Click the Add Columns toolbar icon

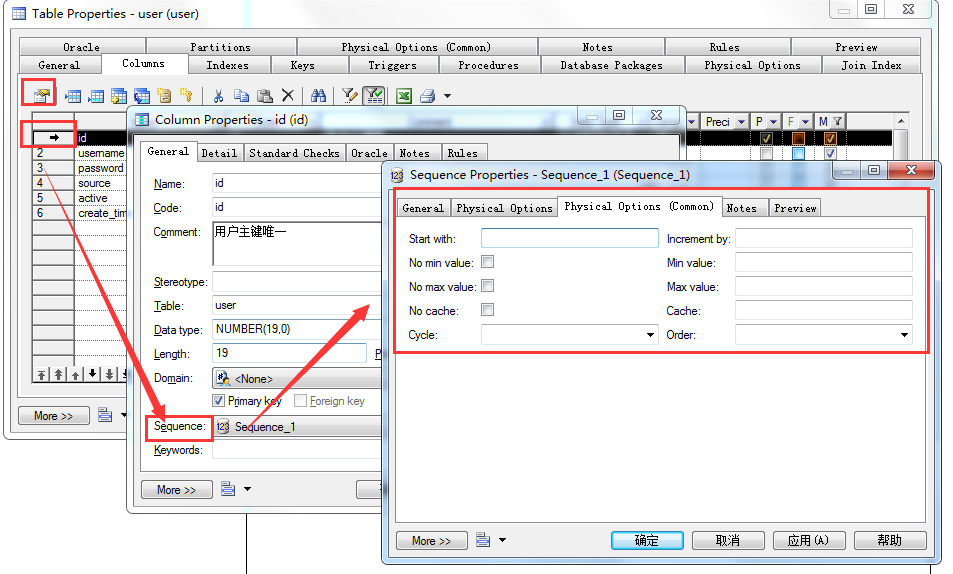pos(119,95)
